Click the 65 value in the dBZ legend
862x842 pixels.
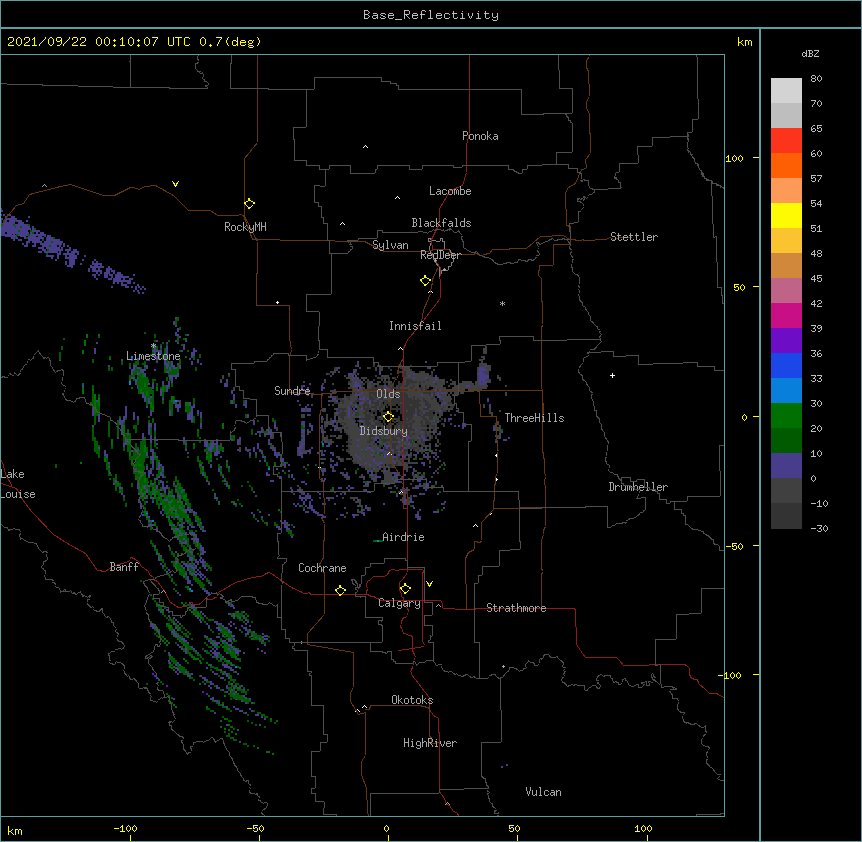(x=816, y=129)
